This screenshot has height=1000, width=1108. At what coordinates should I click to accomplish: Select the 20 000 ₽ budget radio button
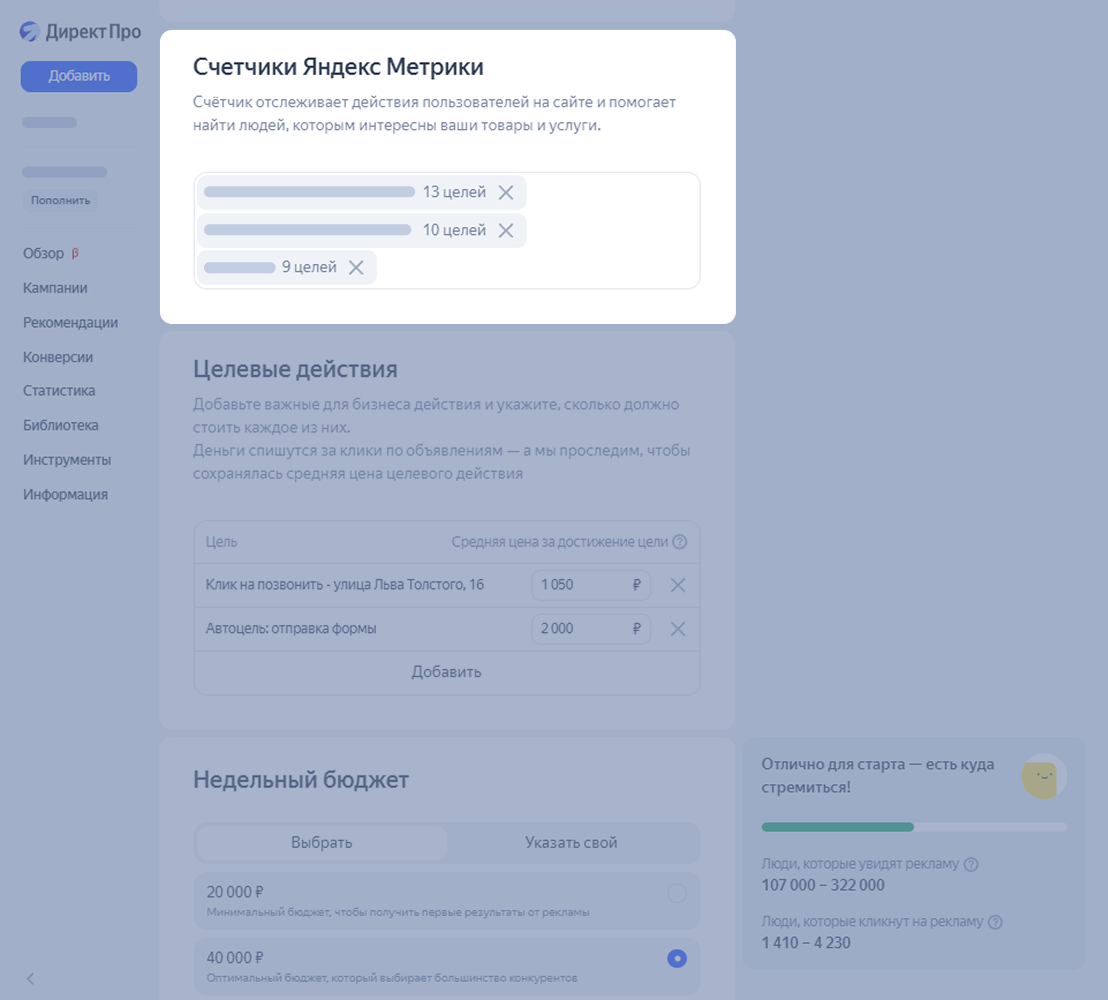(x=677, y=893)
